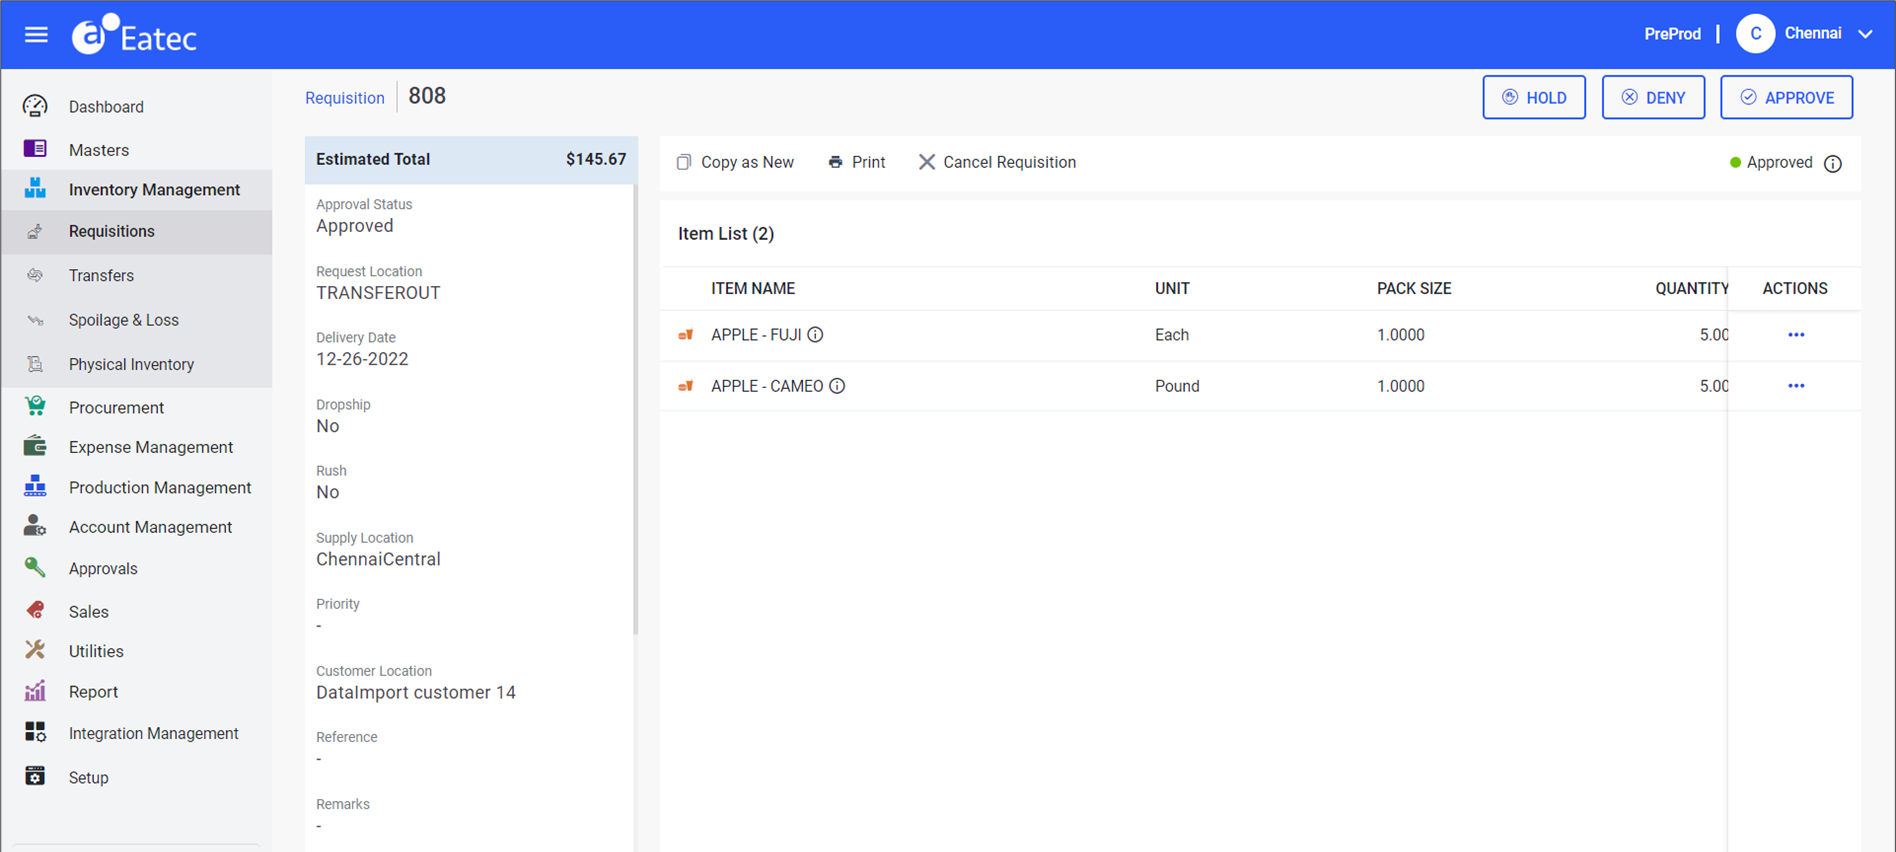This screenshot has height=852, width=1896.
Task: Open Dashboard from the sidebar
Action: coord(106,107)
